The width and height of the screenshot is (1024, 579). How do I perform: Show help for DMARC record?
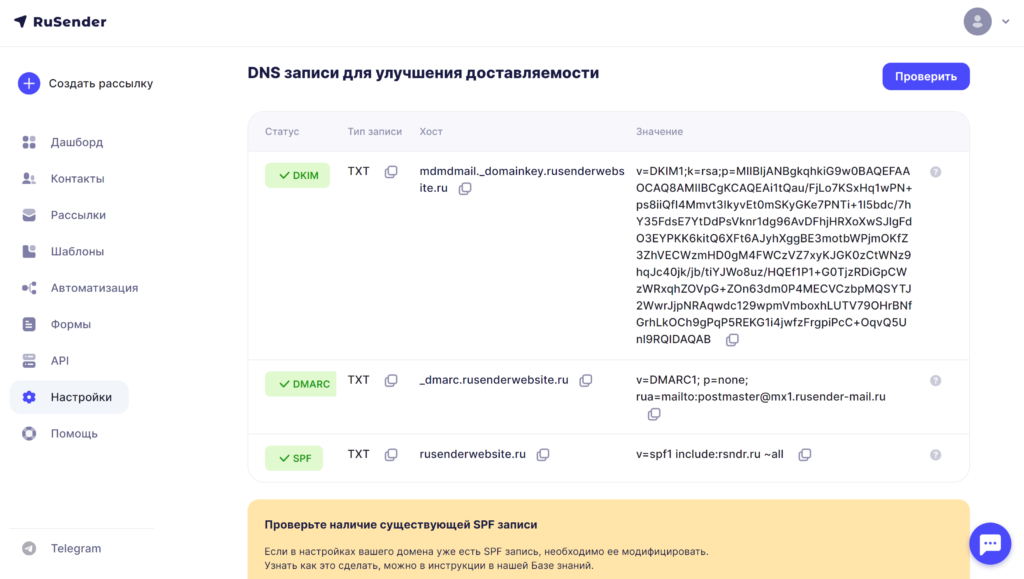tap(936, 381)
